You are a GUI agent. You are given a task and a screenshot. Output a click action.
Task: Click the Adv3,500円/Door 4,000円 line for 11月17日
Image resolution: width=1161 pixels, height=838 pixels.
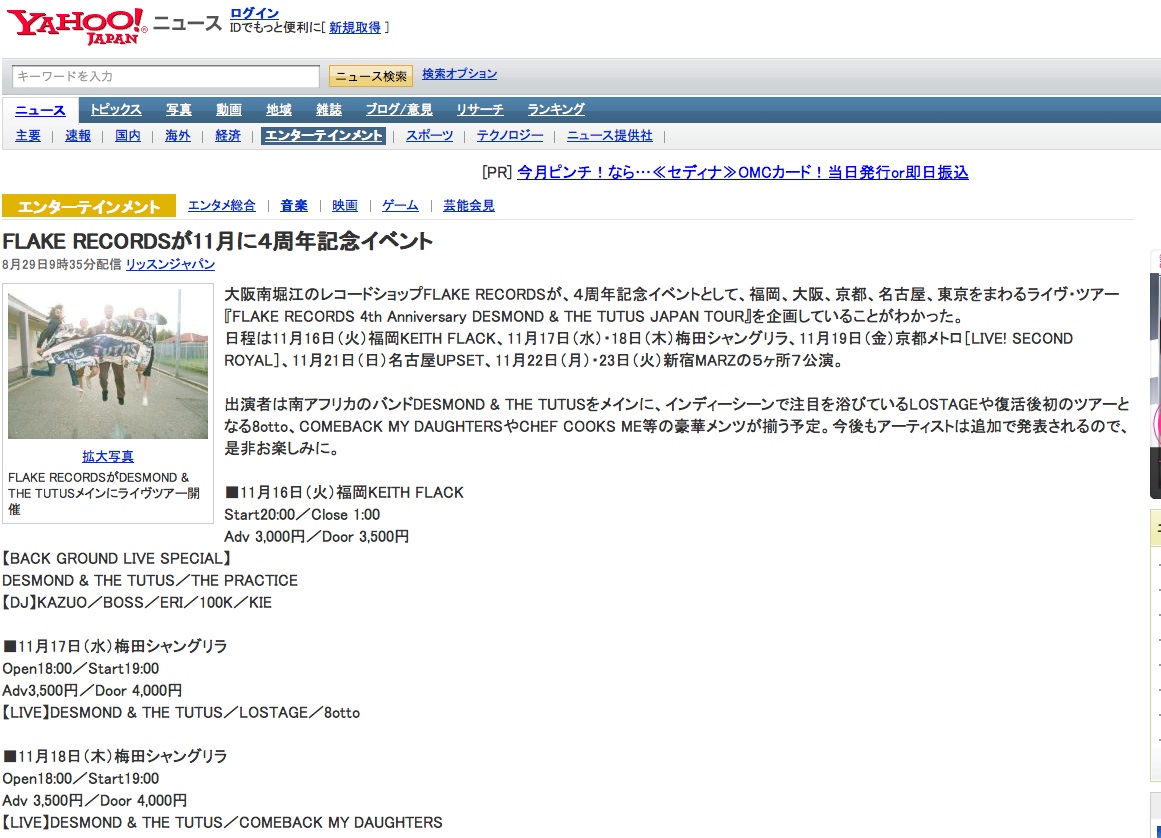(x=92, y=691)
